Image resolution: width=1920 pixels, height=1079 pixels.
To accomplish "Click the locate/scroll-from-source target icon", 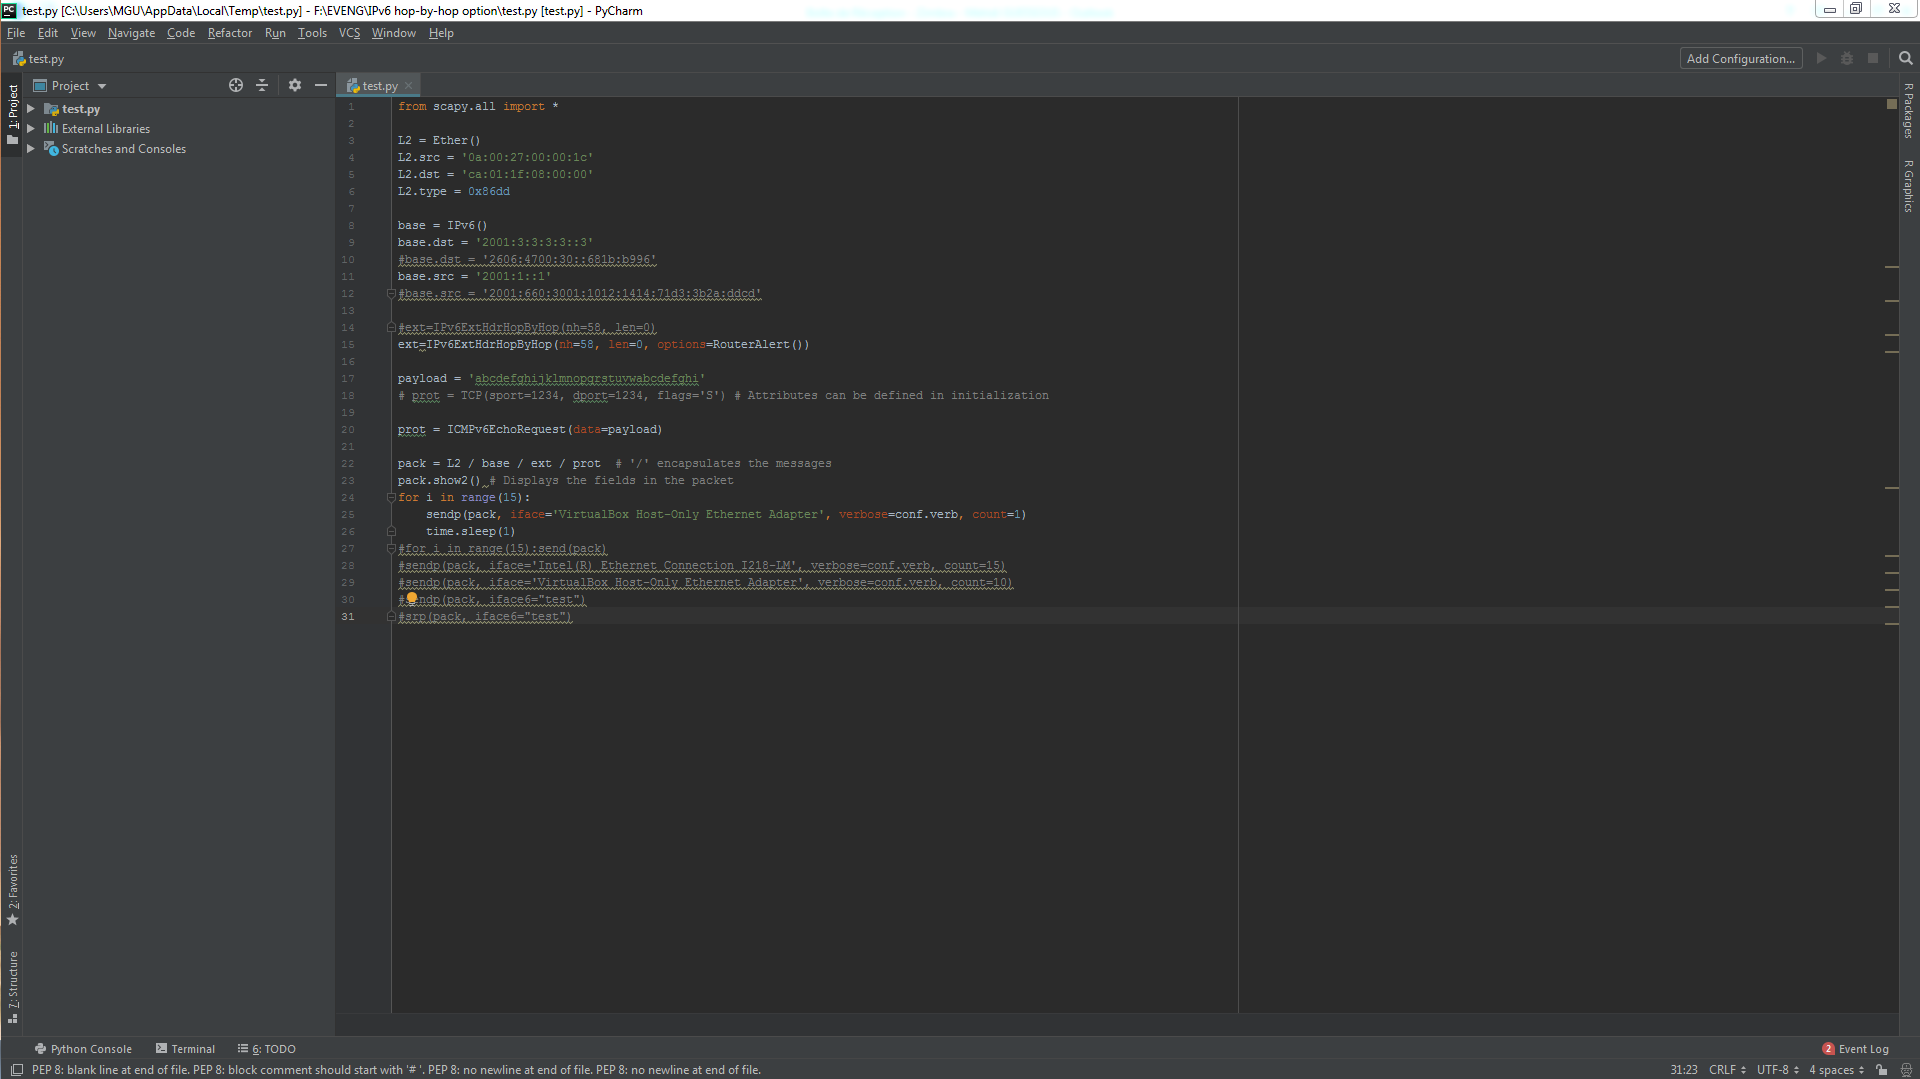I will (236, 86).
